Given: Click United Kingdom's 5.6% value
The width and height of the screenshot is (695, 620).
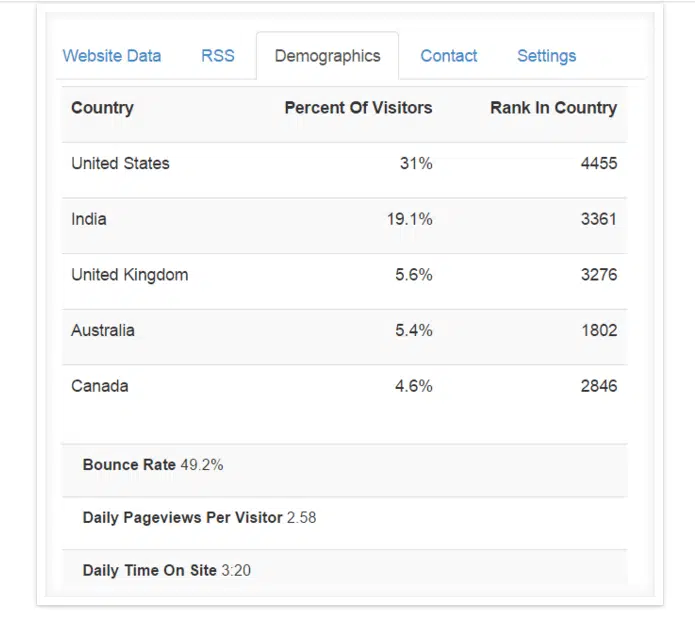Looking at the screenshot, I should tap(411, 275).
